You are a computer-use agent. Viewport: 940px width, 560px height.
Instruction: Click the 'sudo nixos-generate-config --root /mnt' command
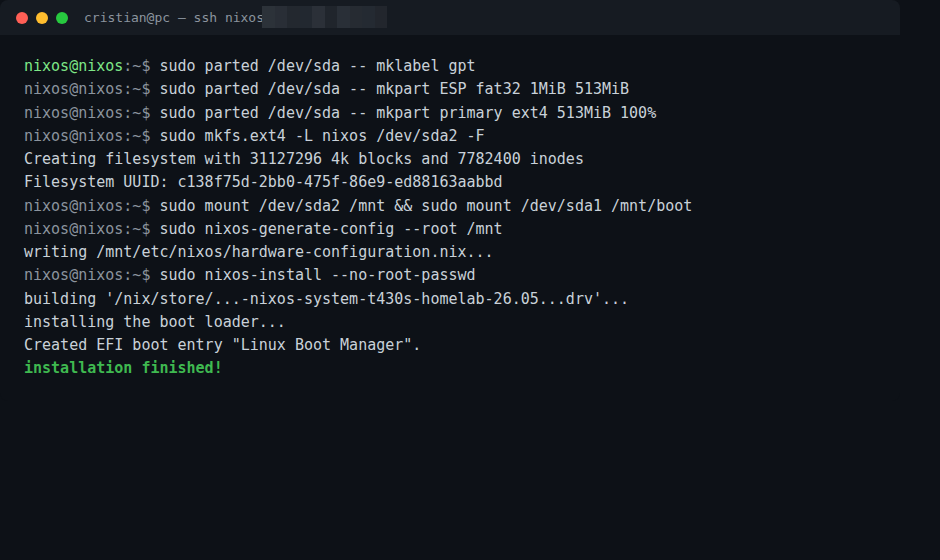pyautogui.click(x=331, y=229)
